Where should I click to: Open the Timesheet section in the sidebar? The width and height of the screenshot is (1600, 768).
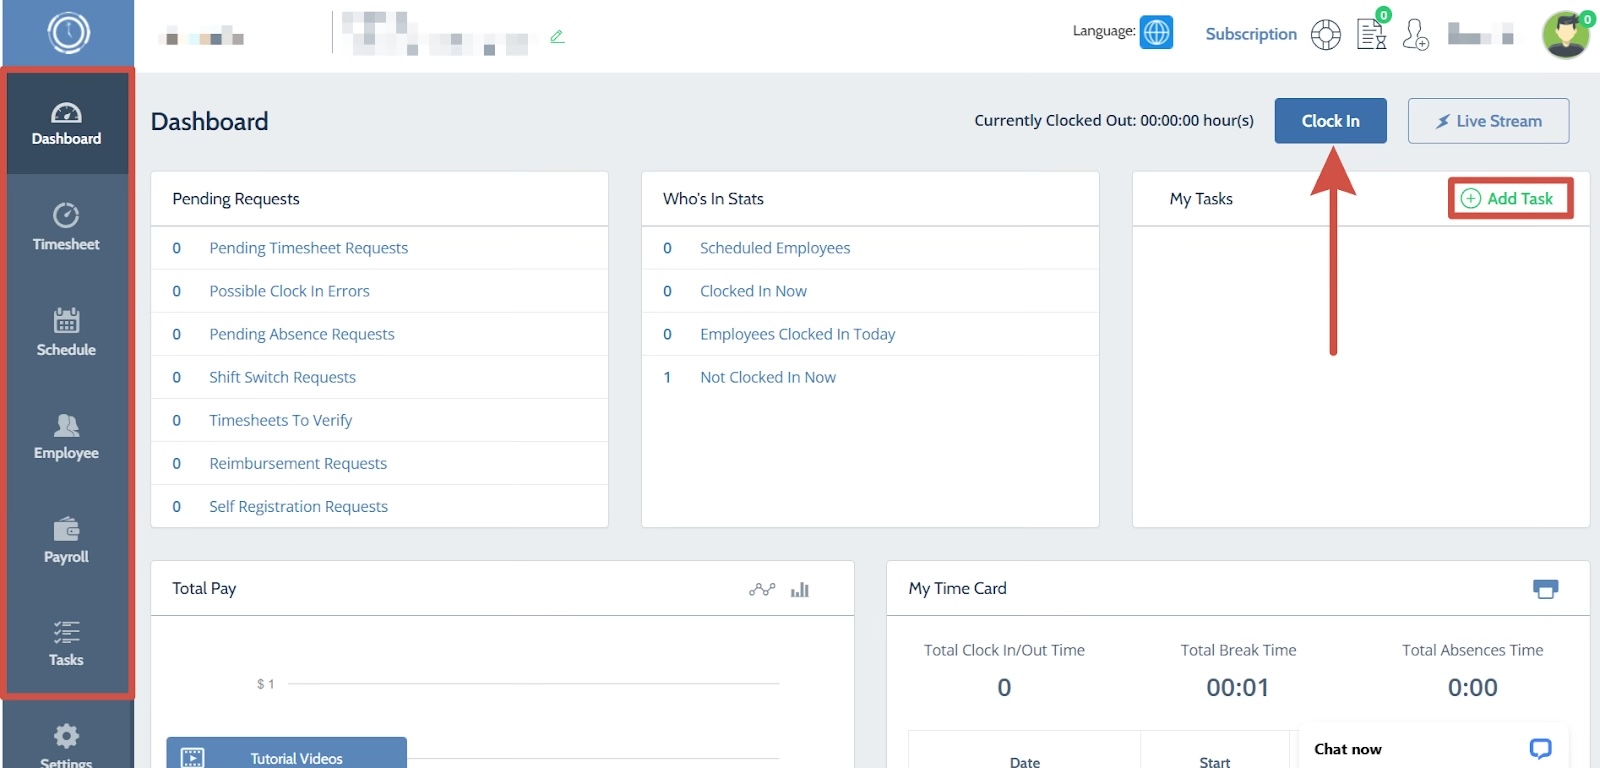tap(66, 227)
